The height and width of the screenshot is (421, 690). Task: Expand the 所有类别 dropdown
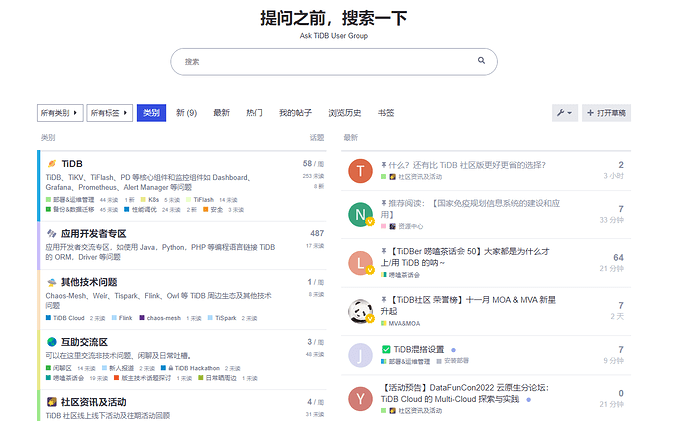pyautogui.click(x=60, y=113)
